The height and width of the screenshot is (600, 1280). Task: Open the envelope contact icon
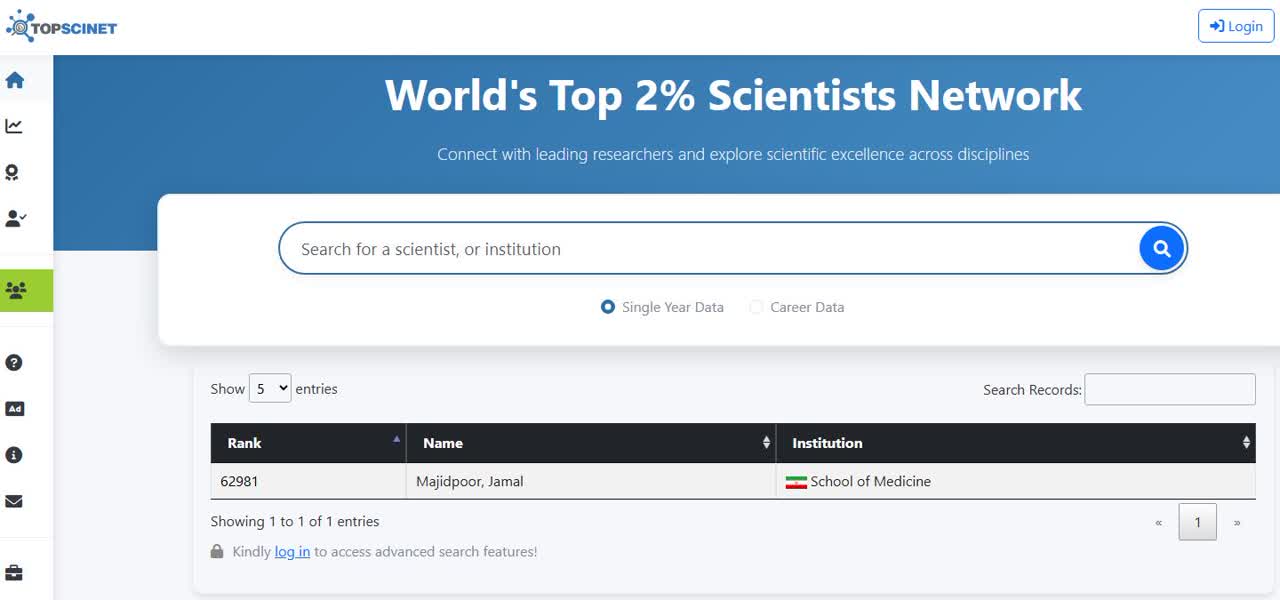pos(14,501)
